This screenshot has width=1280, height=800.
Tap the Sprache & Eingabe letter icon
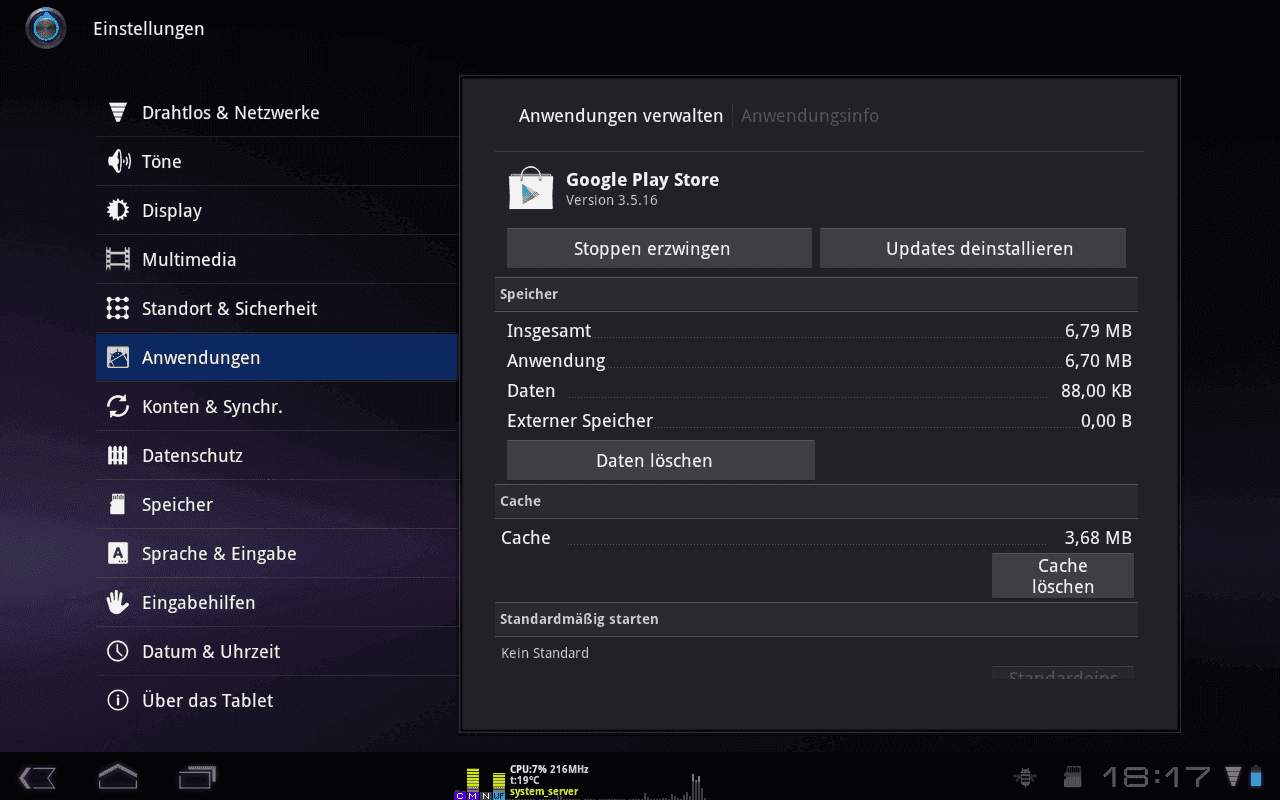pyautogui.click(x=118, y=553)
